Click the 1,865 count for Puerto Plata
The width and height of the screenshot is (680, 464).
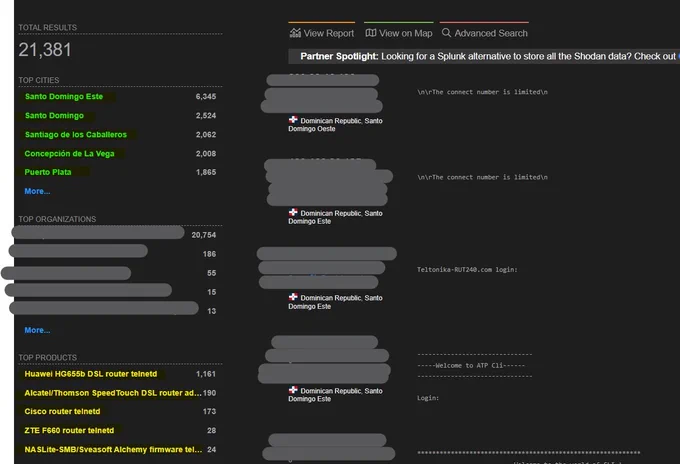[206, 172]
